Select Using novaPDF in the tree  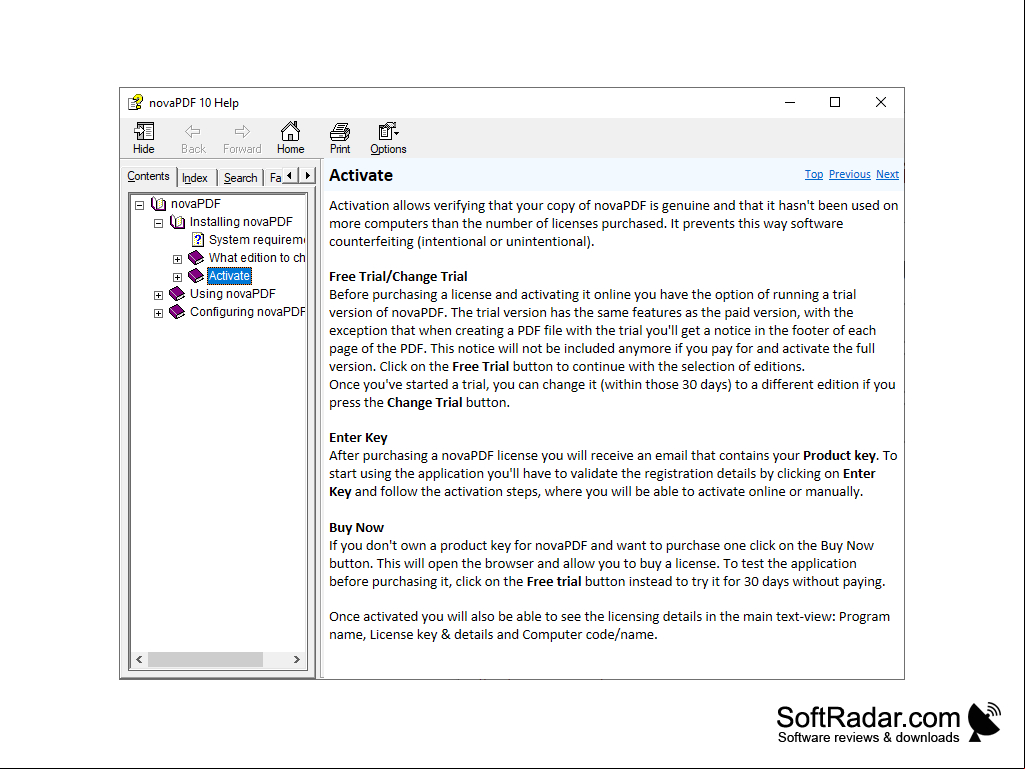(x=233, y=294)
